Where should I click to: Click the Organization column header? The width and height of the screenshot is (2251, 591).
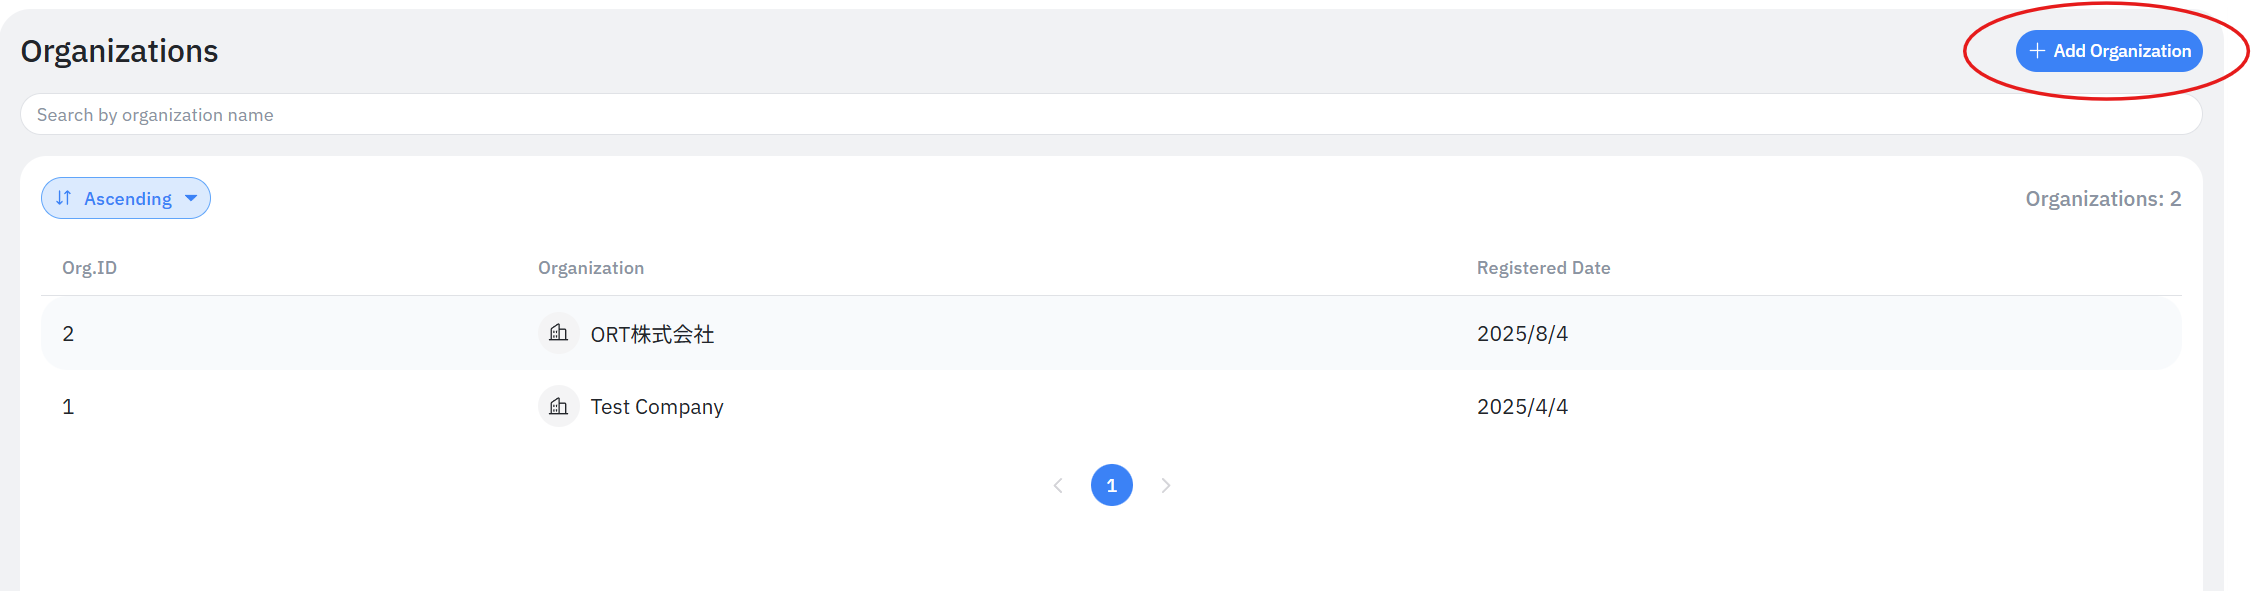click(x=591, y=268)
